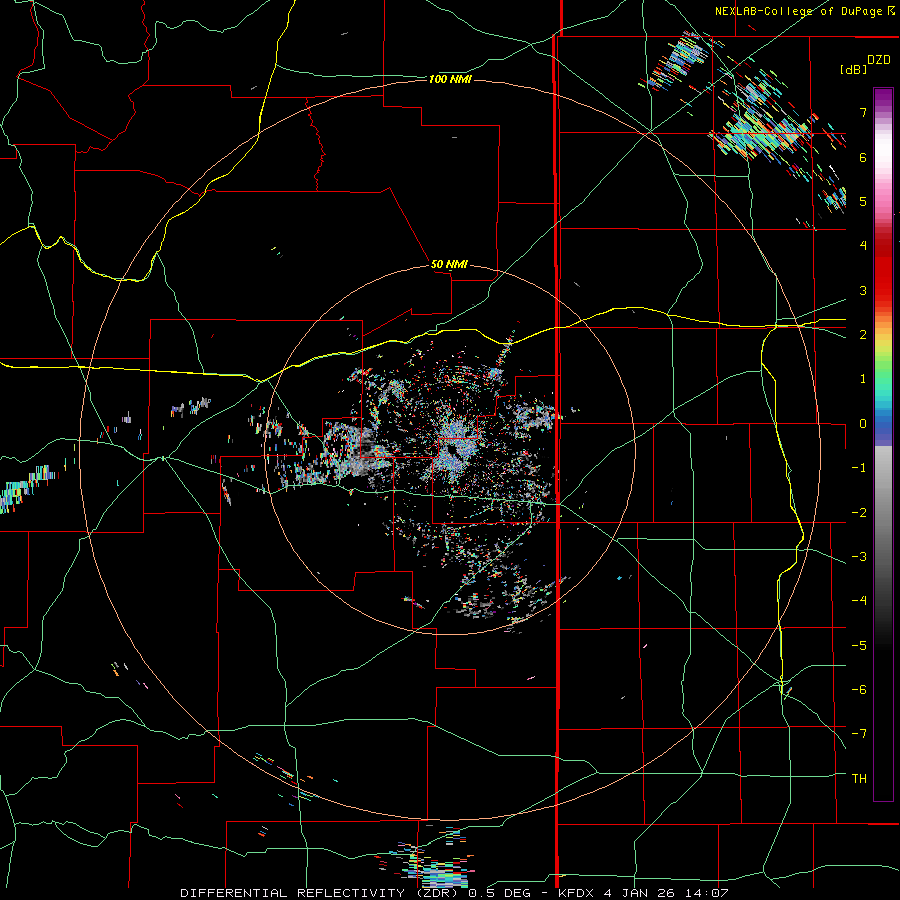Click the -7 dB colorbar label

pos(859,734)
